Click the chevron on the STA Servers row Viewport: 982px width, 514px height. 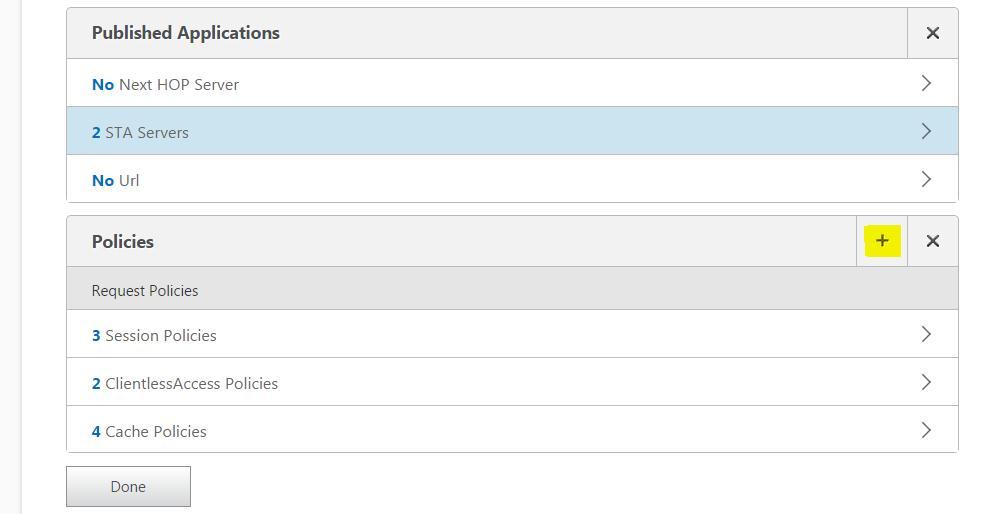[926, 132]
